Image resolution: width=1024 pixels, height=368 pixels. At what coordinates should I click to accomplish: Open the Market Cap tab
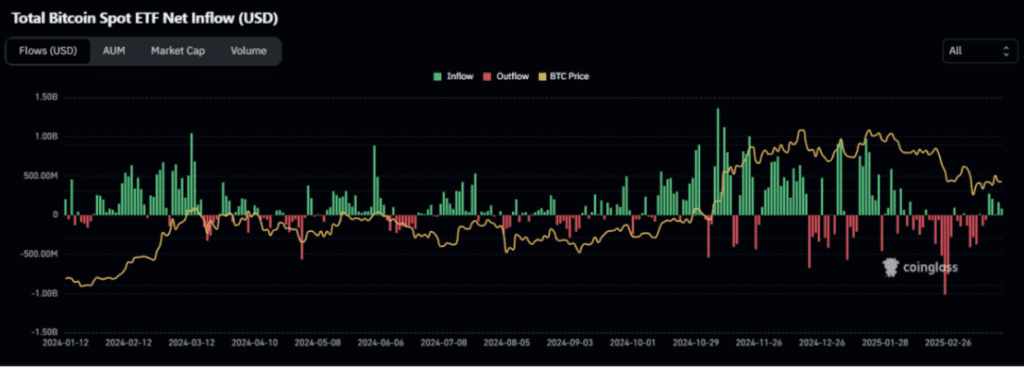[178, 51]
